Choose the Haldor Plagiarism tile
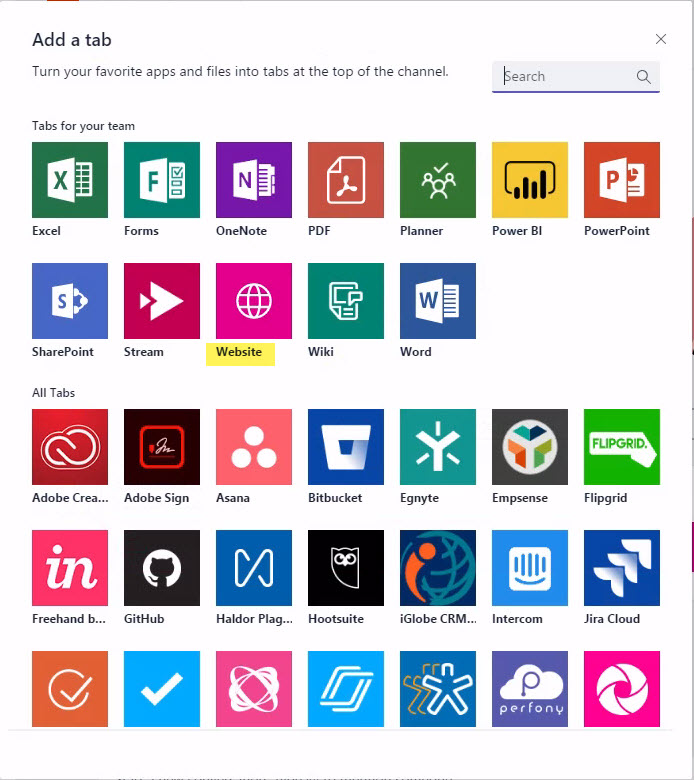This screenshot has height=780, width=694. [x=254, y=568]
